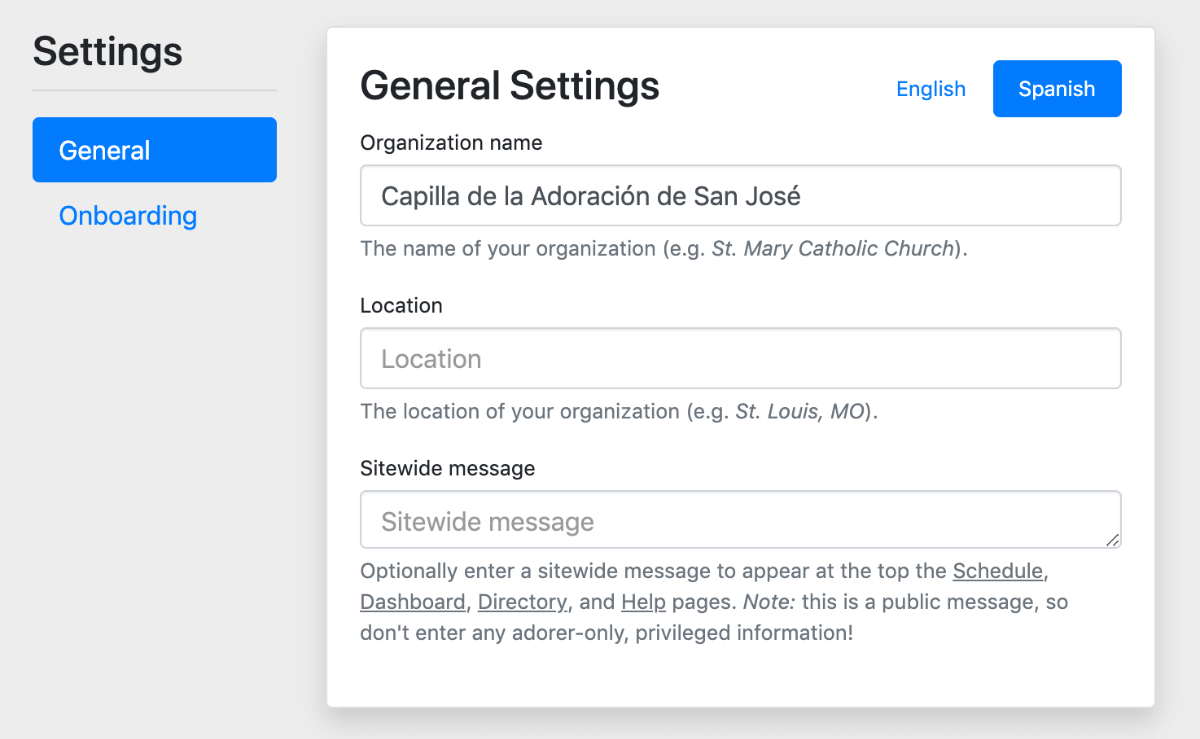Viewport: 1200px width, 739px height.
Task: Click the "Organization name" field label
Action: click(x=451, y=143)
